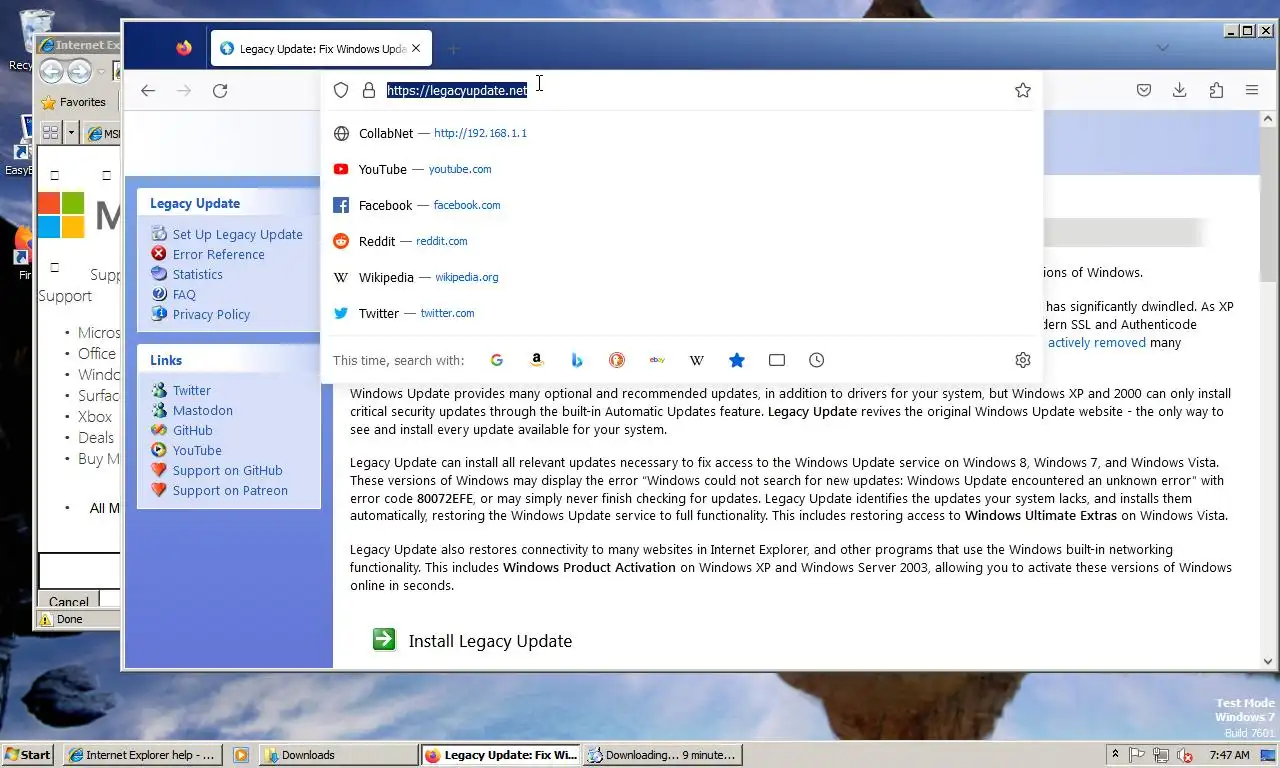Choose CollabNet 192.168.1.1 suggestion
The width and height of the screenshot is (1280, 768).
(680, 133)
